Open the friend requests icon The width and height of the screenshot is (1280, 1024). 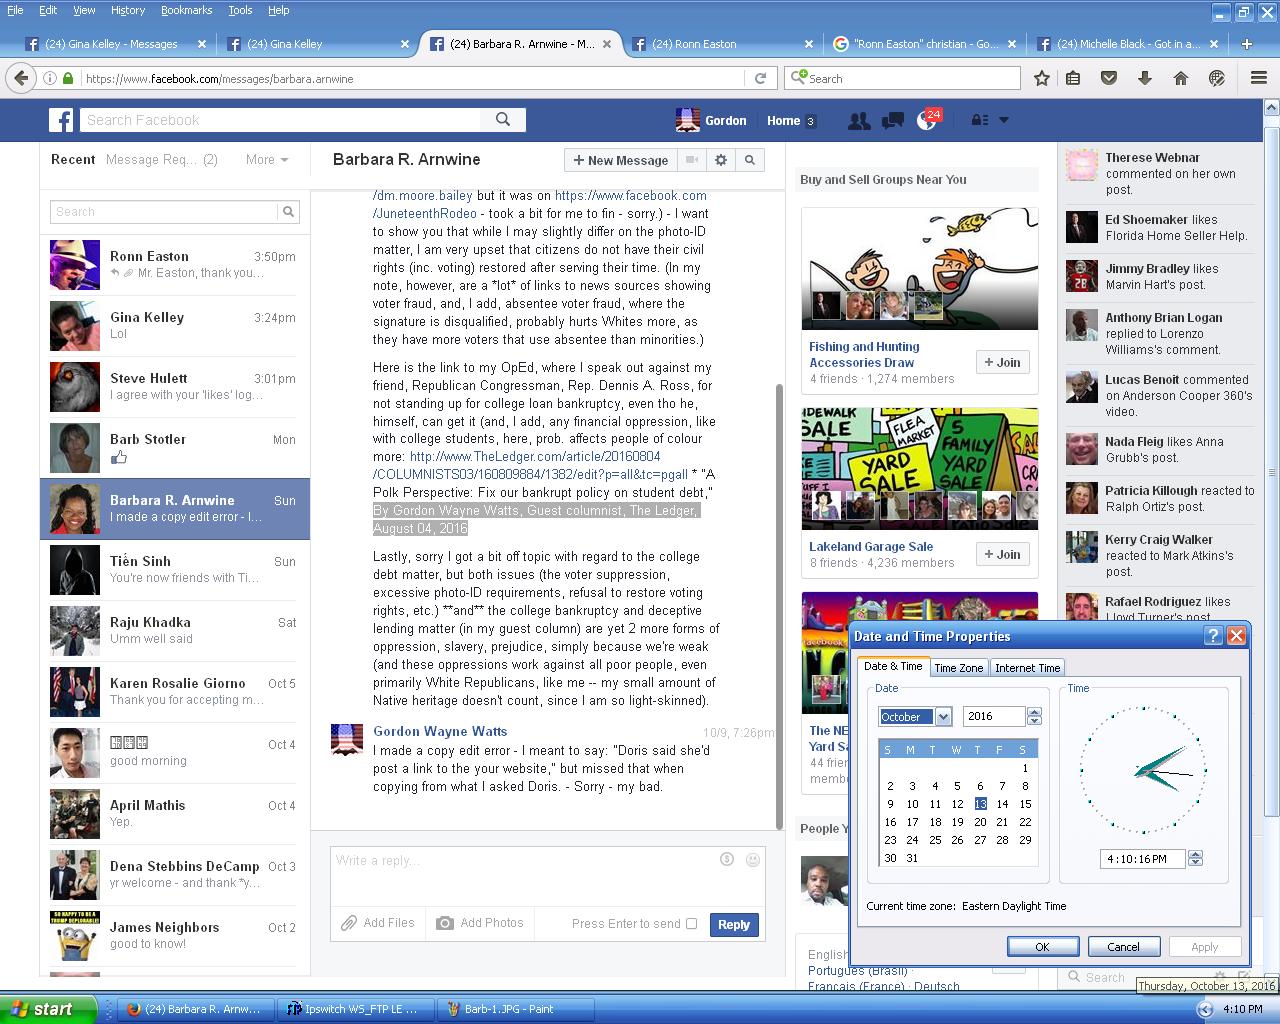point(858,120)
